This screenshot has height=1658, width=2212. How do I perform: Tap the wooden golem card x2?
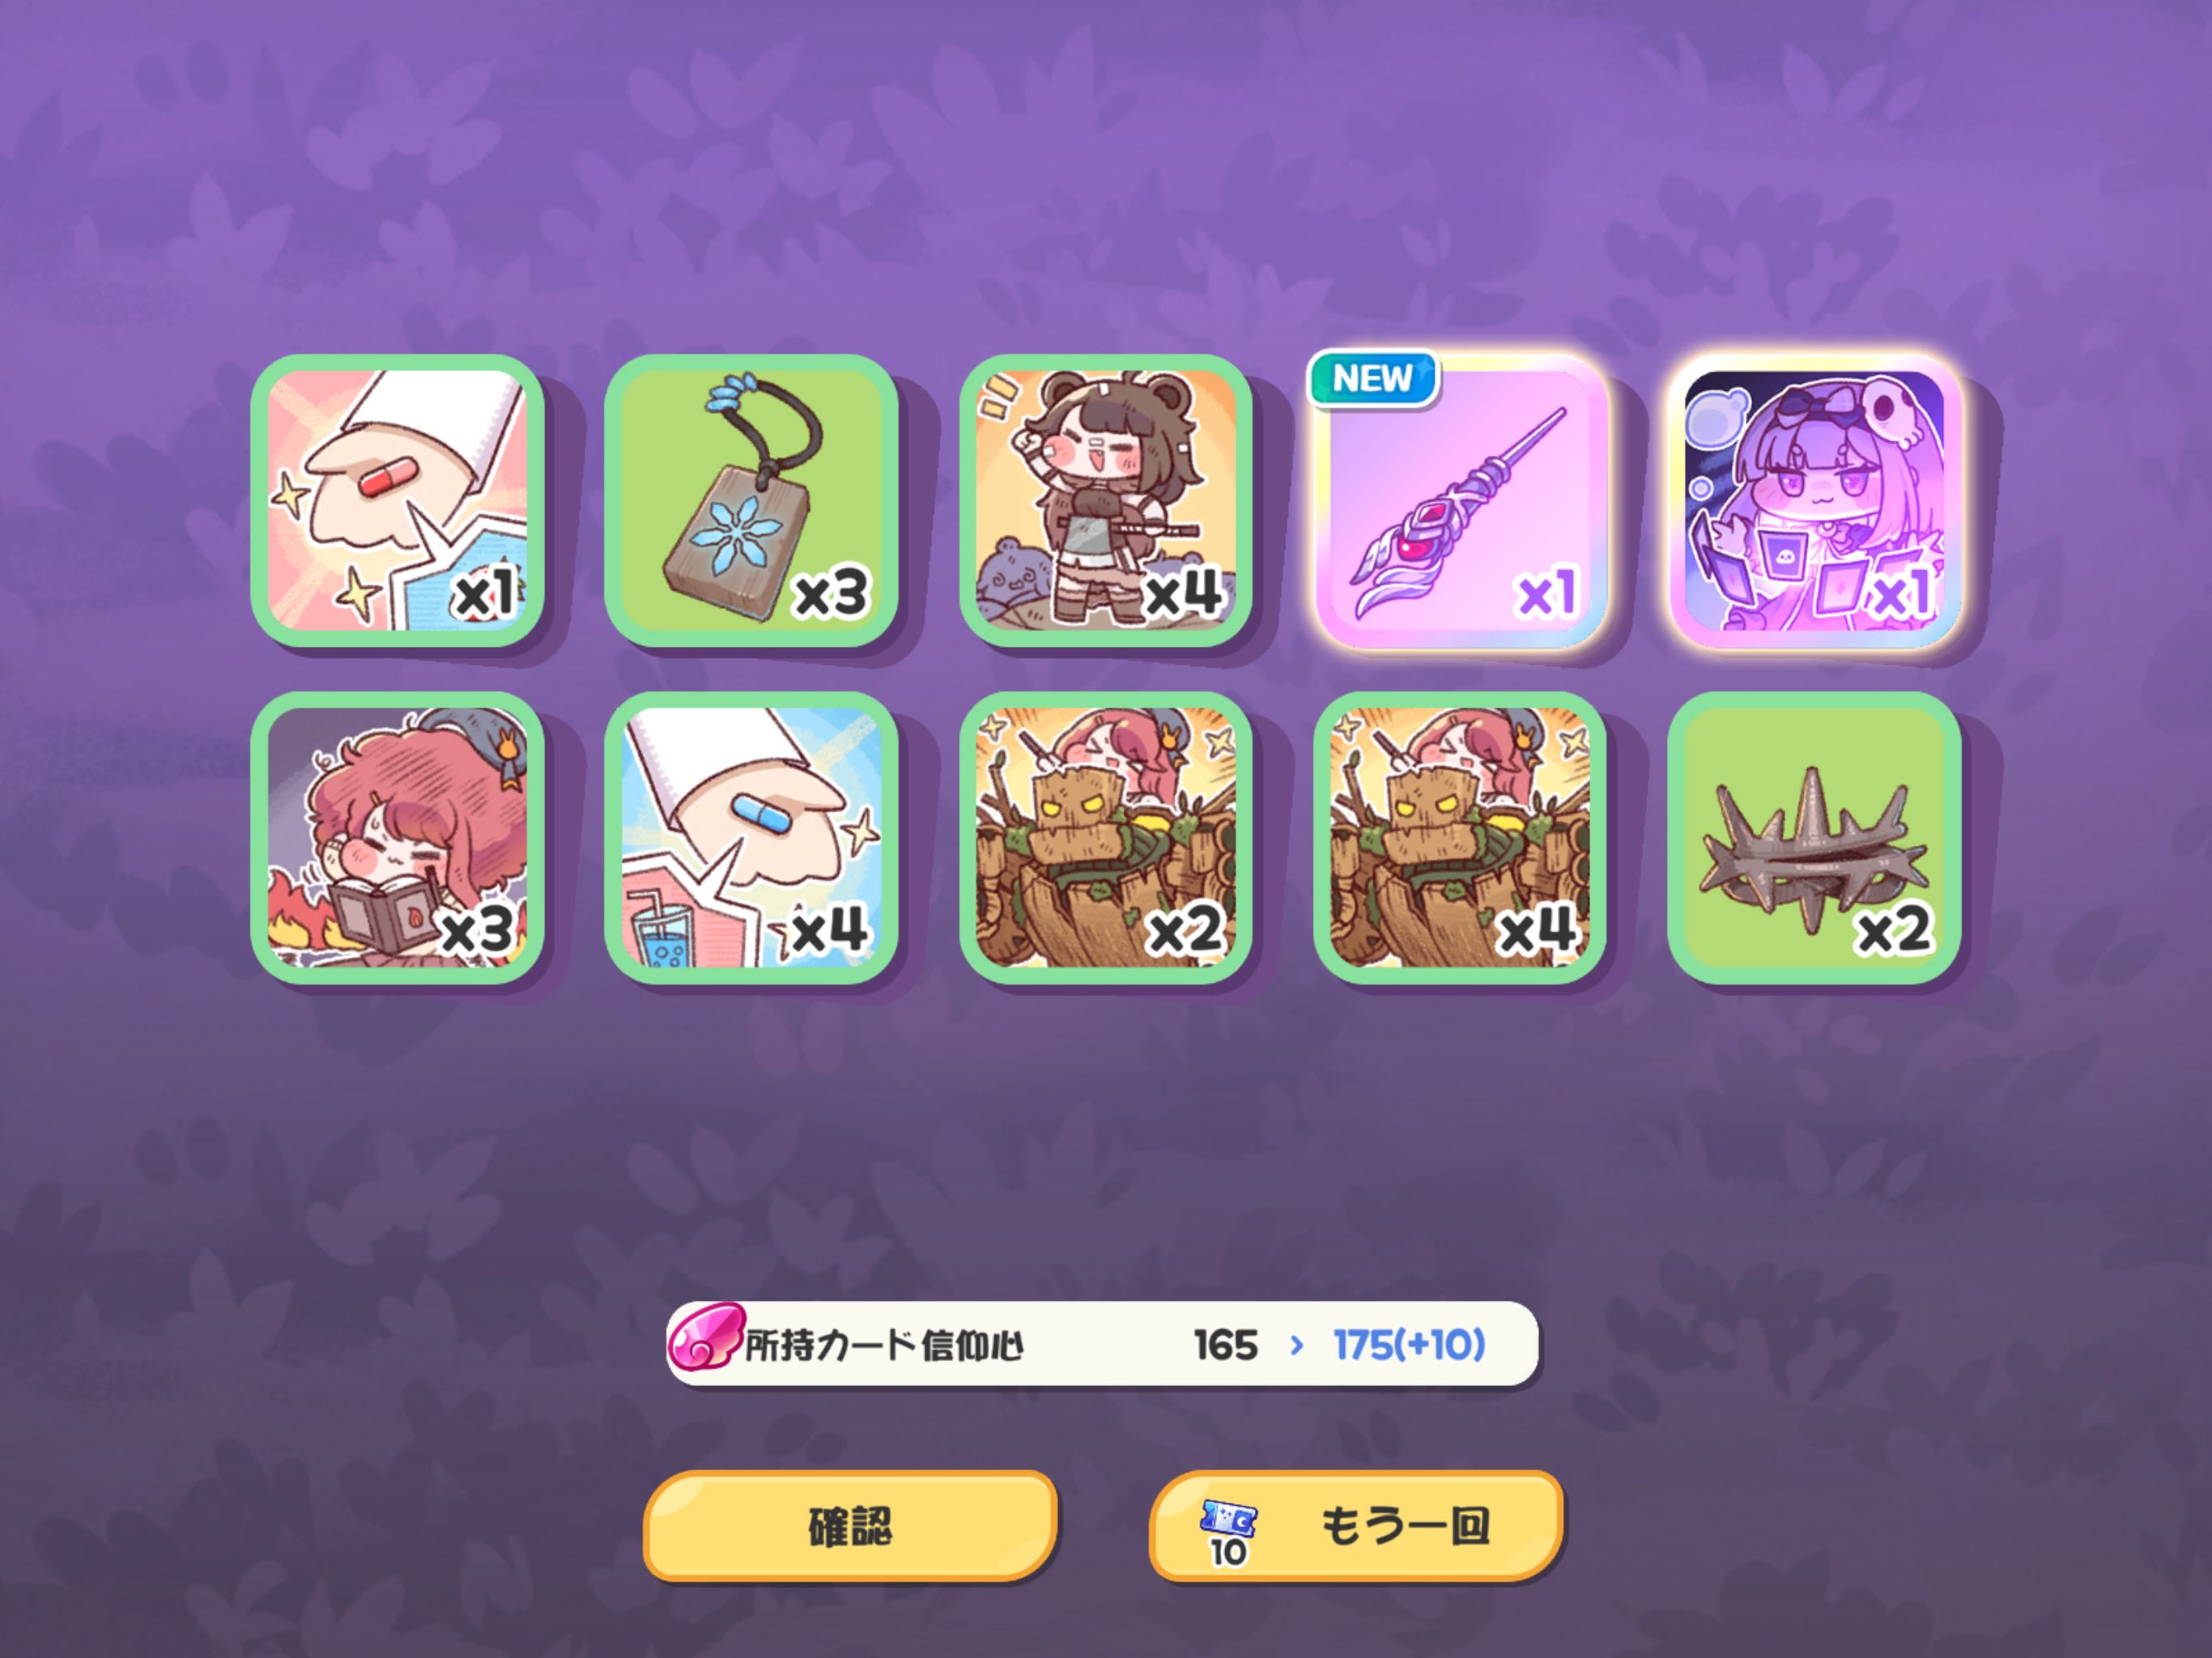click(x=1106, y=838)
